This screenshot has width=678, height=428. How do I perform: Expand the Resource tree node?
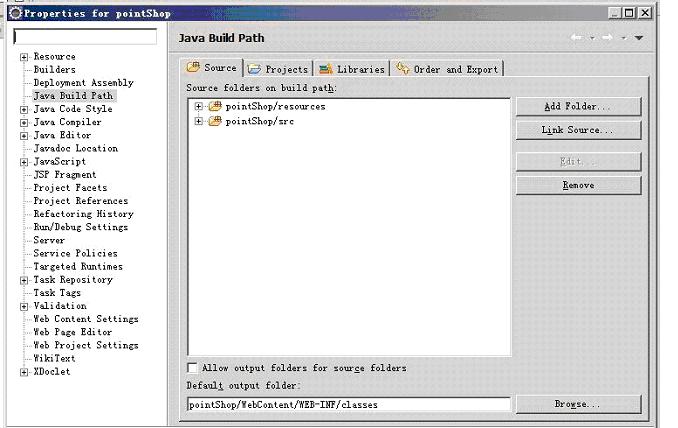tap(24, 57)
